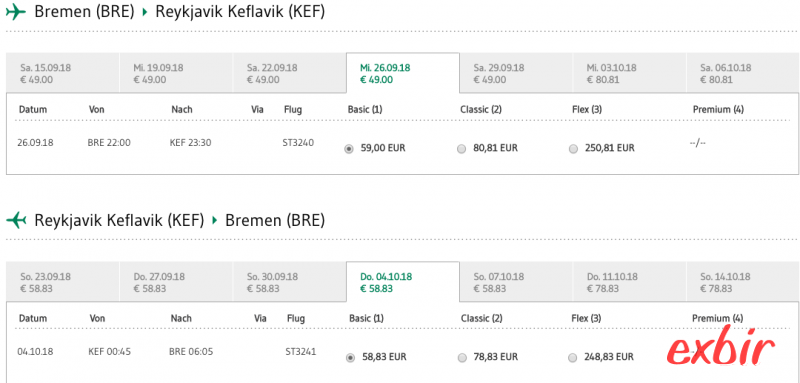800x383 pixels.
Task: Open the Mi. 19.09.18 outbound date tab
Action: [176, 73]
